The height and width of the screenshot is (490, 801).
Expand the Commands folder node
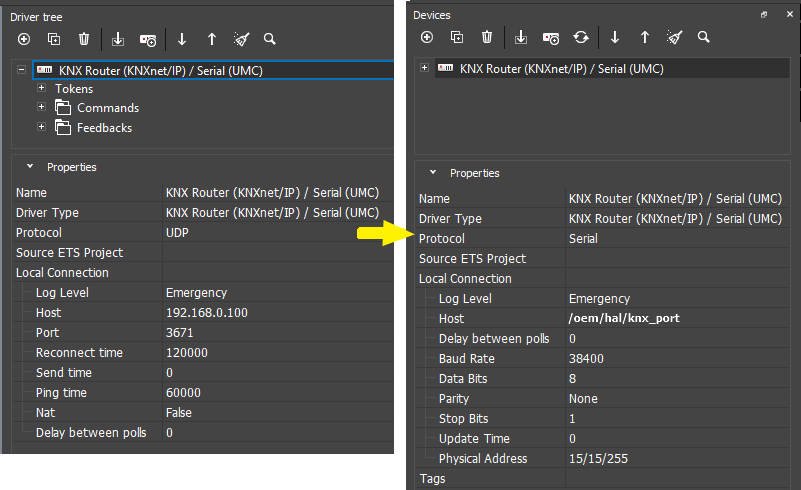41,107
